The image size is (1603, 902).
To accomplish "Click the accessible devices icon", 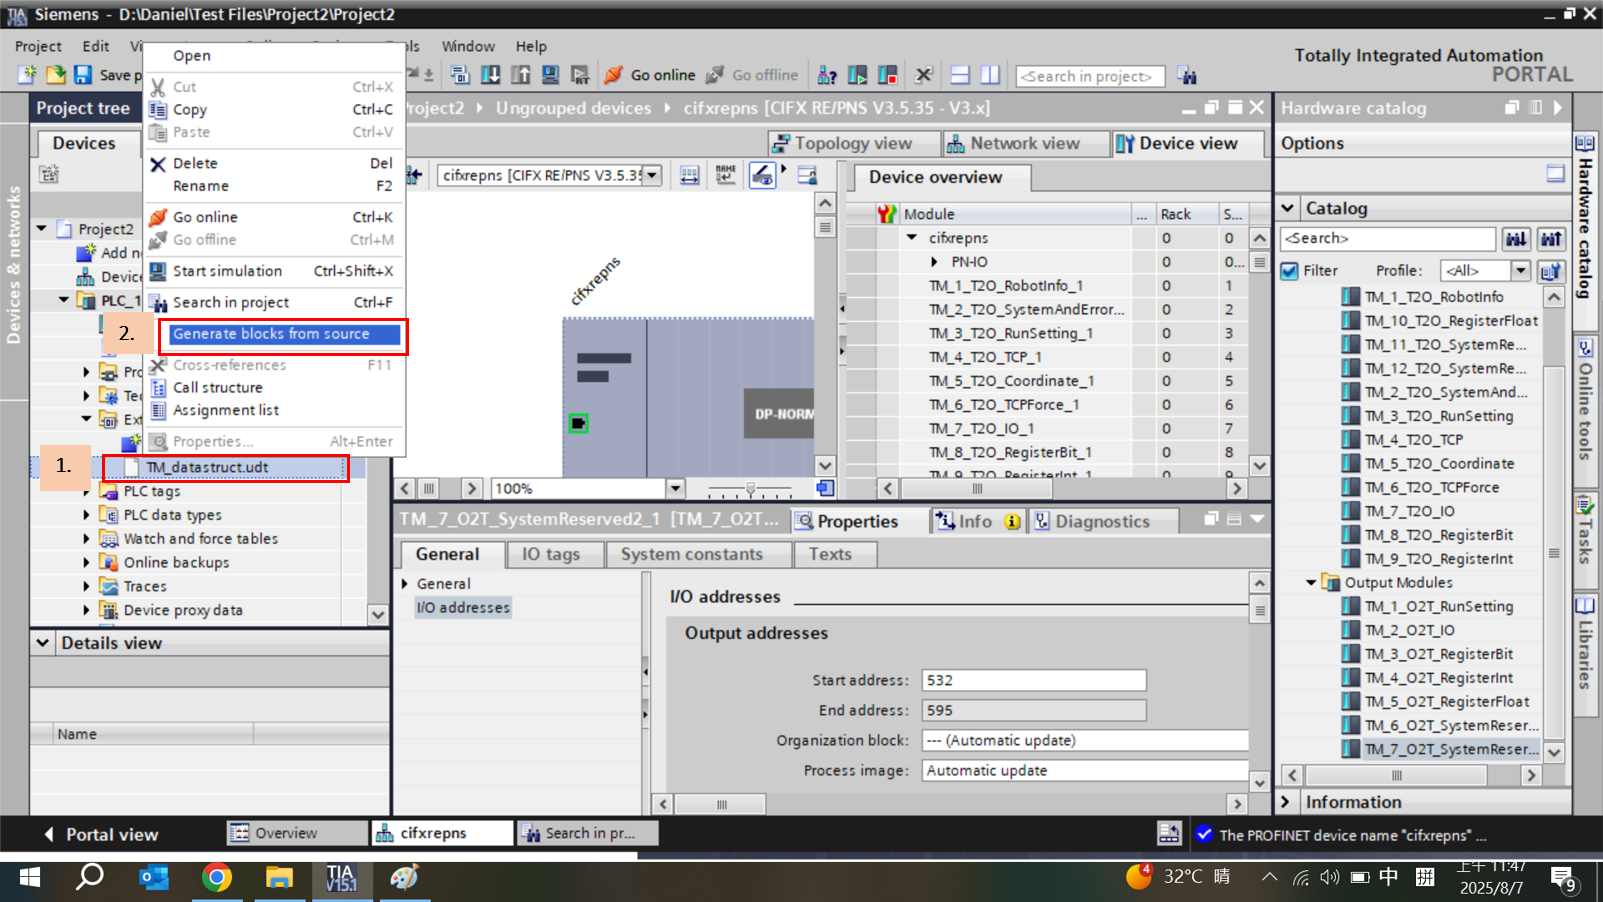I will click(827, 75).
